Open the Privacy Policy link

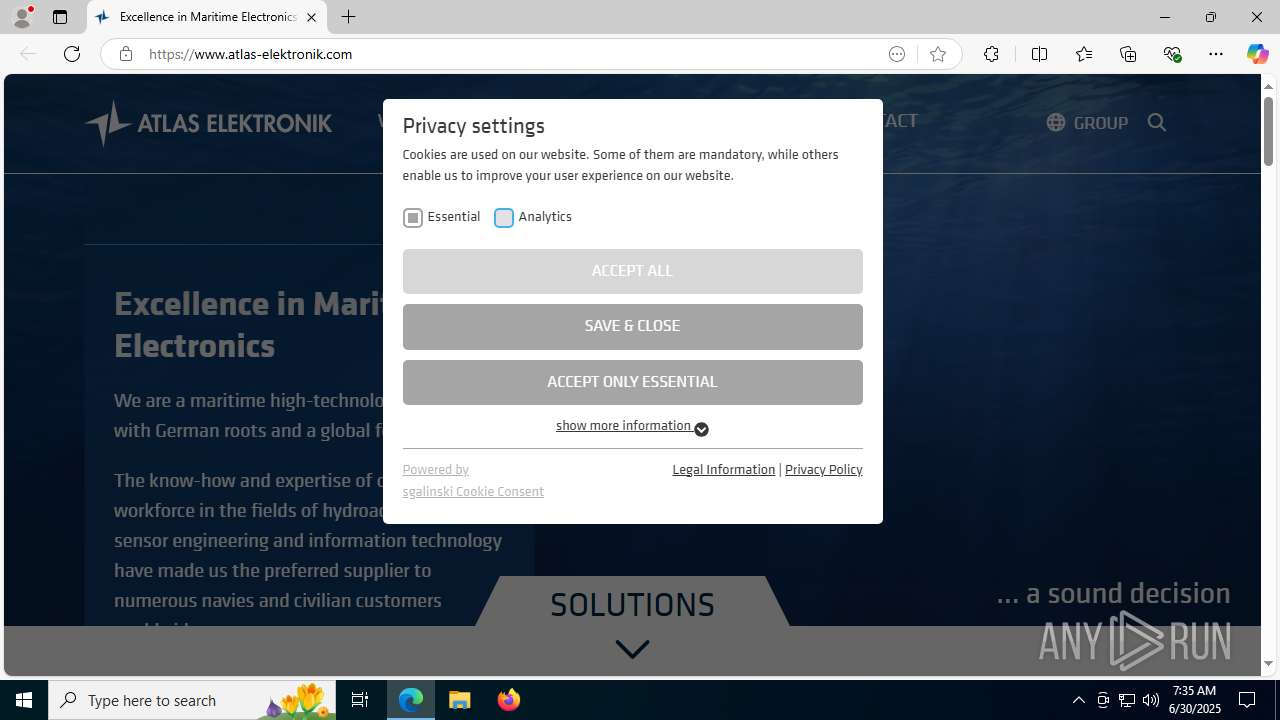click(x=823, y=470)
